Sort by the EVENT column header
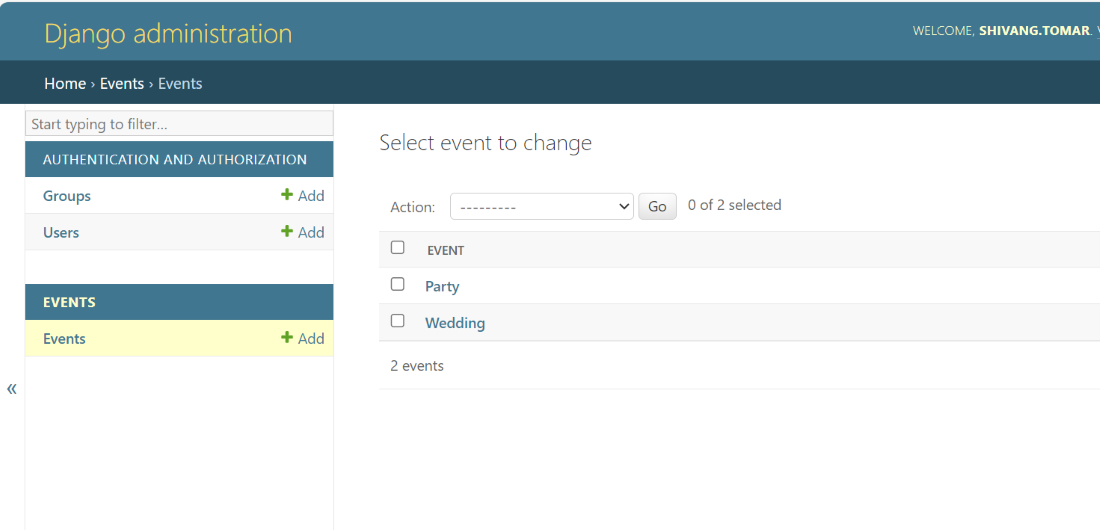 (446, 251)
